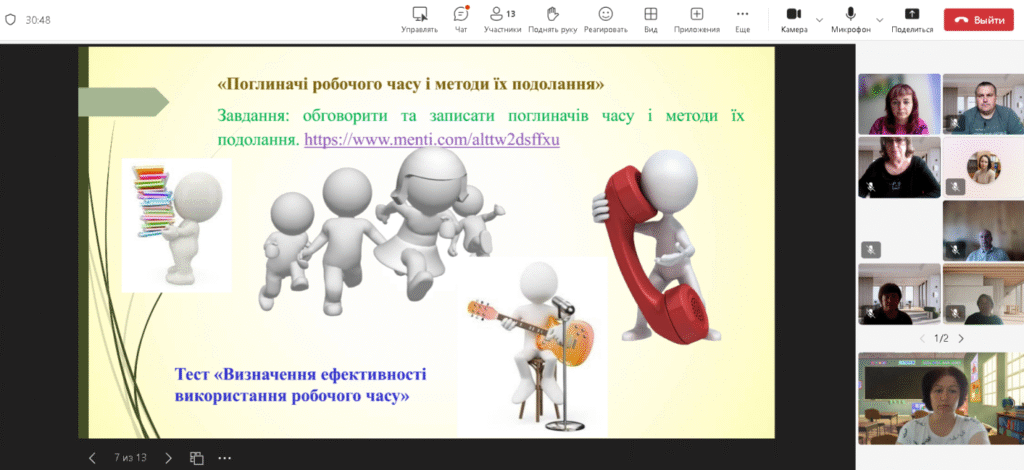Image resolution: width=1024 pixels, height=470 pixels.
Task: Open slide grid view icon
Action: click(x=197, y=458)
